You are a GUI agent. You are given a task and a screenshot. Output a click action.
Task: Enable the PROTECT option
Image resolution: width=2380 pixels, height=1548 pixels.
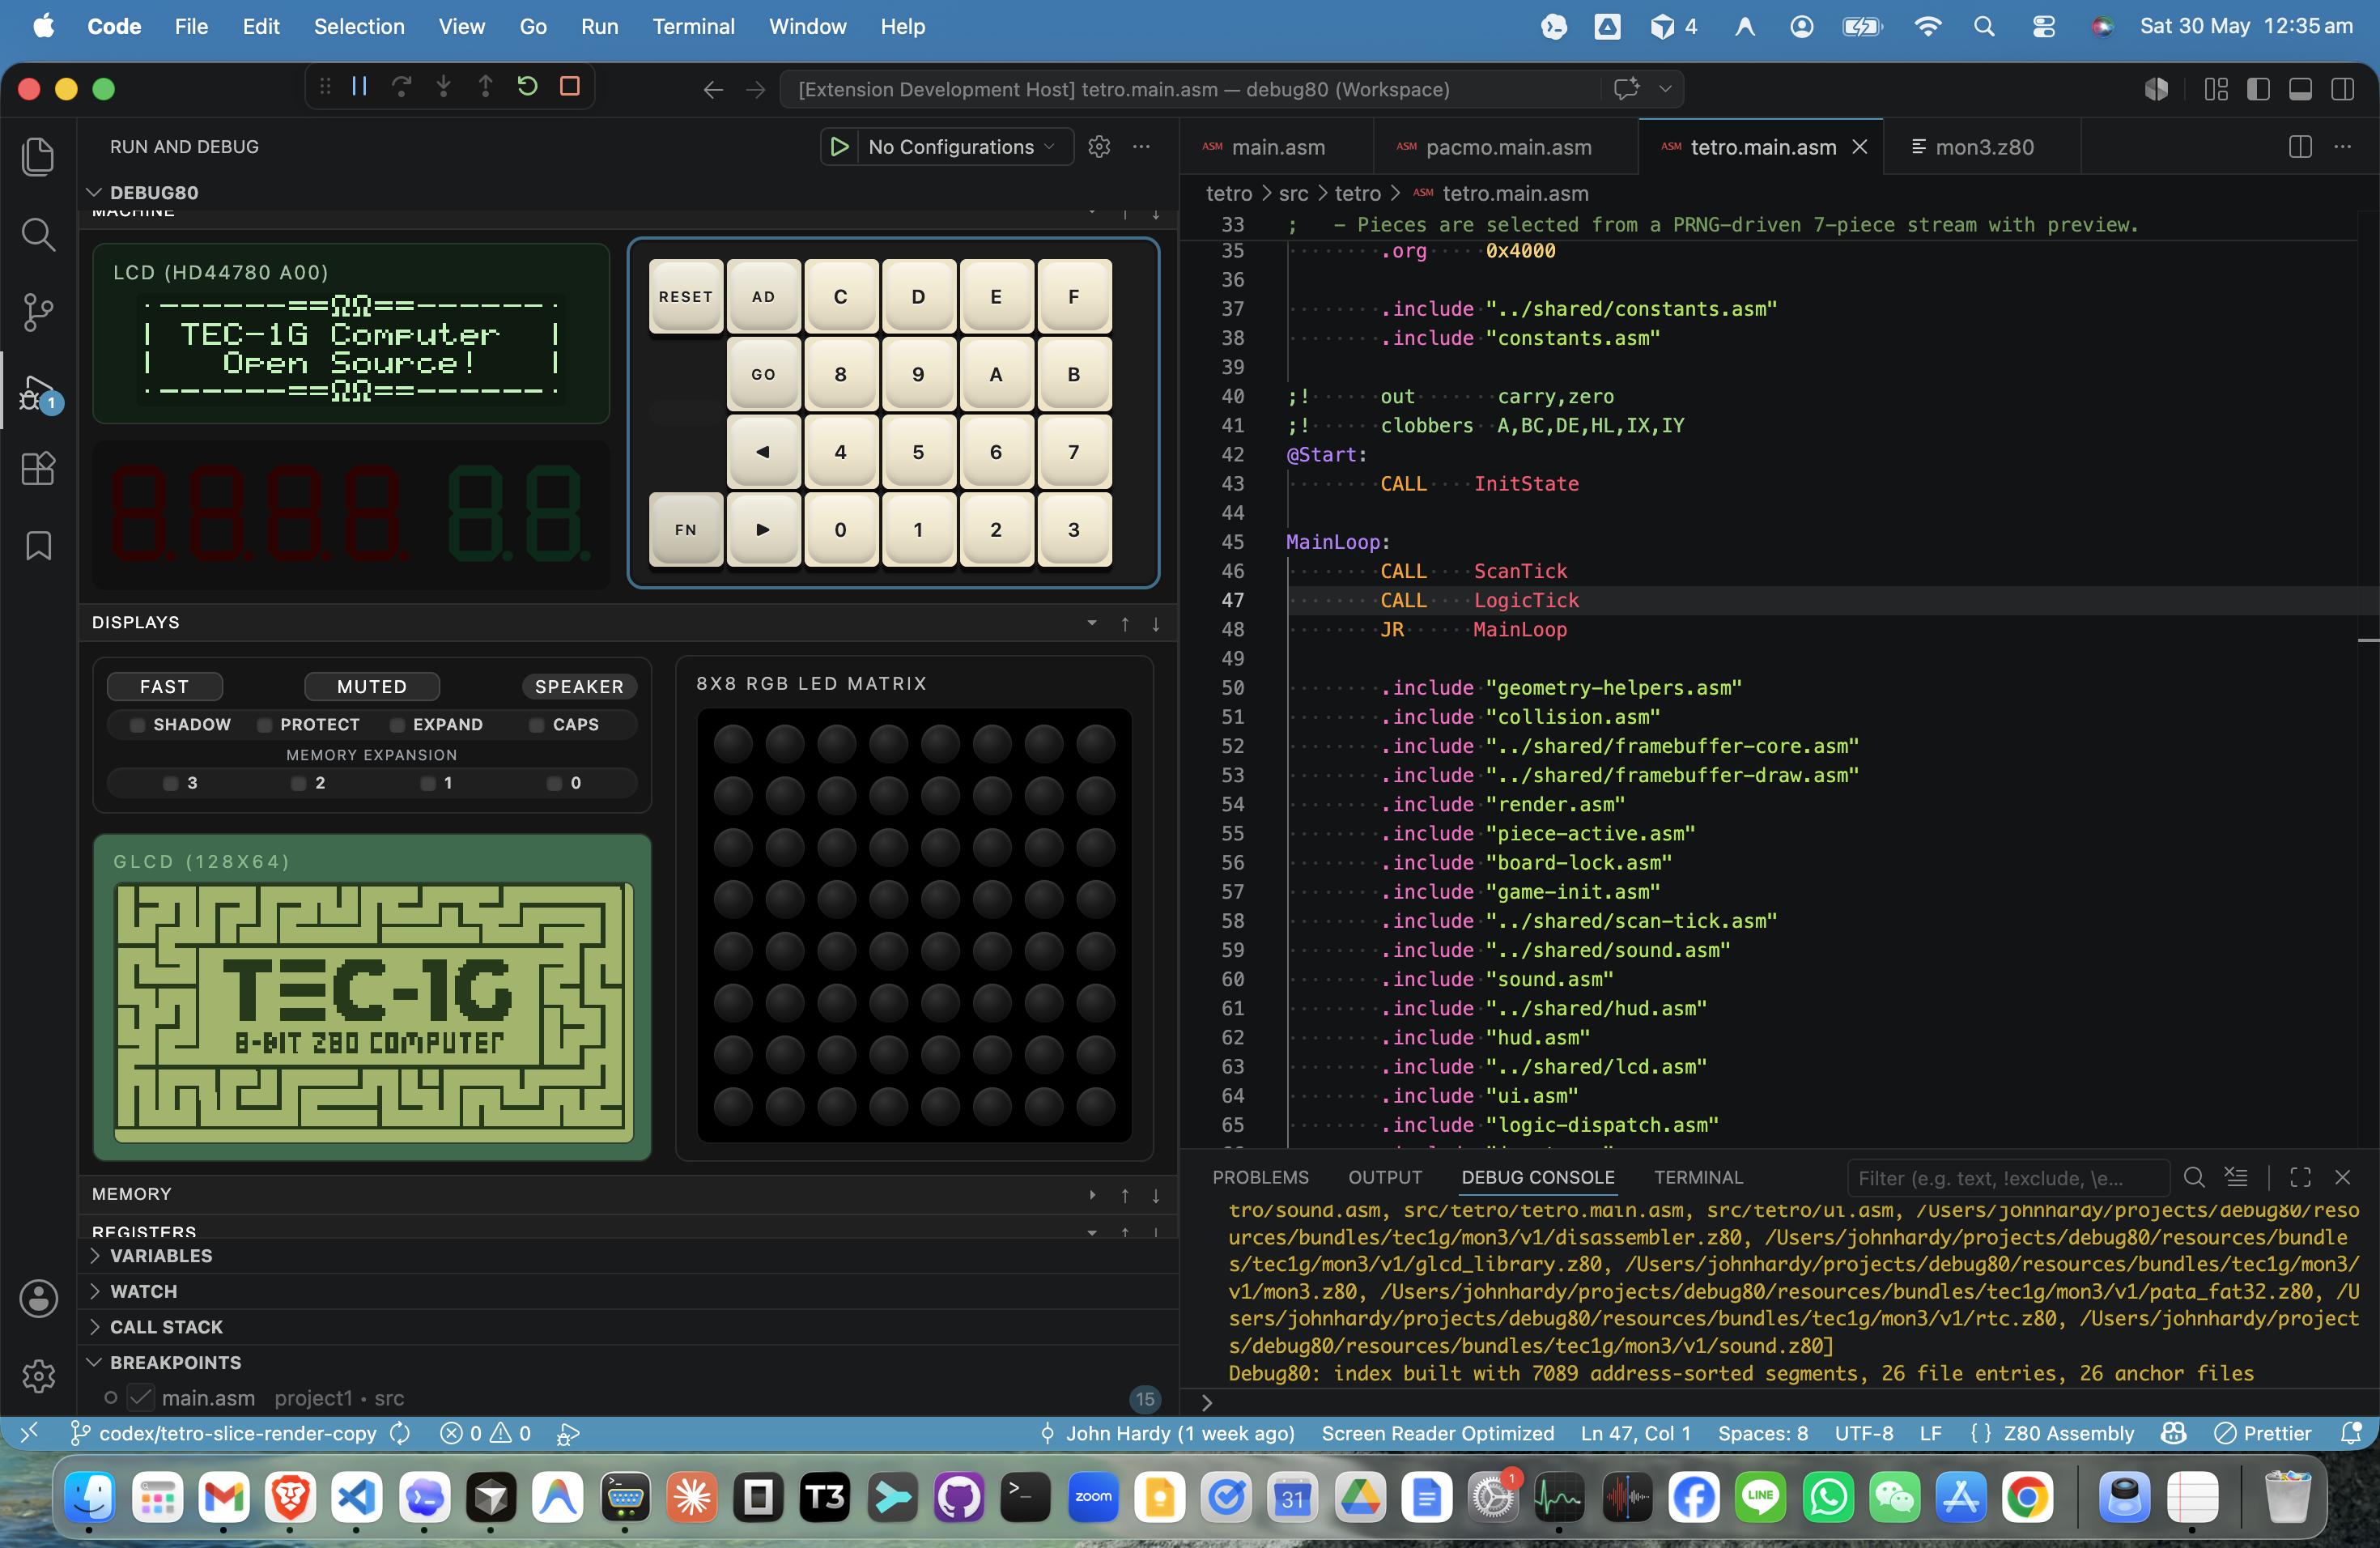click(309, 724)
